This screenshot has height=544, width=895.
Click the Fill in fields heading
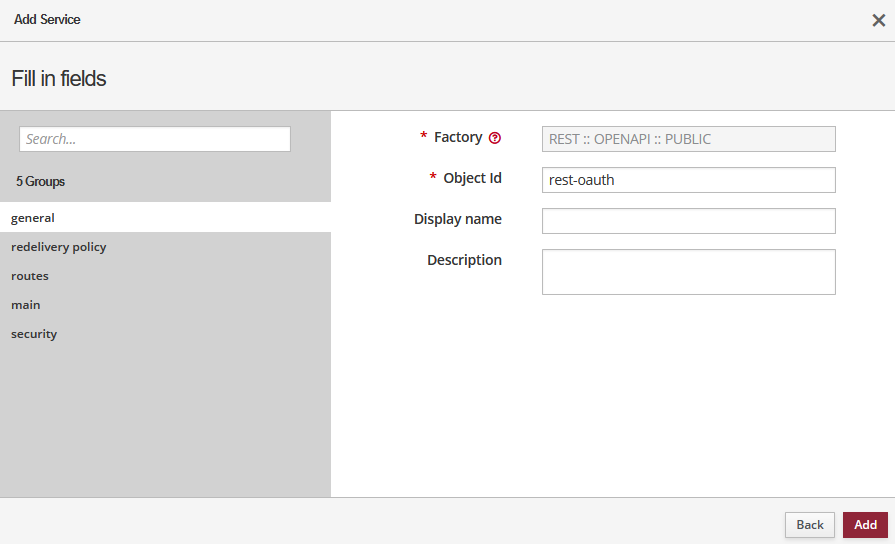point(59,78)
